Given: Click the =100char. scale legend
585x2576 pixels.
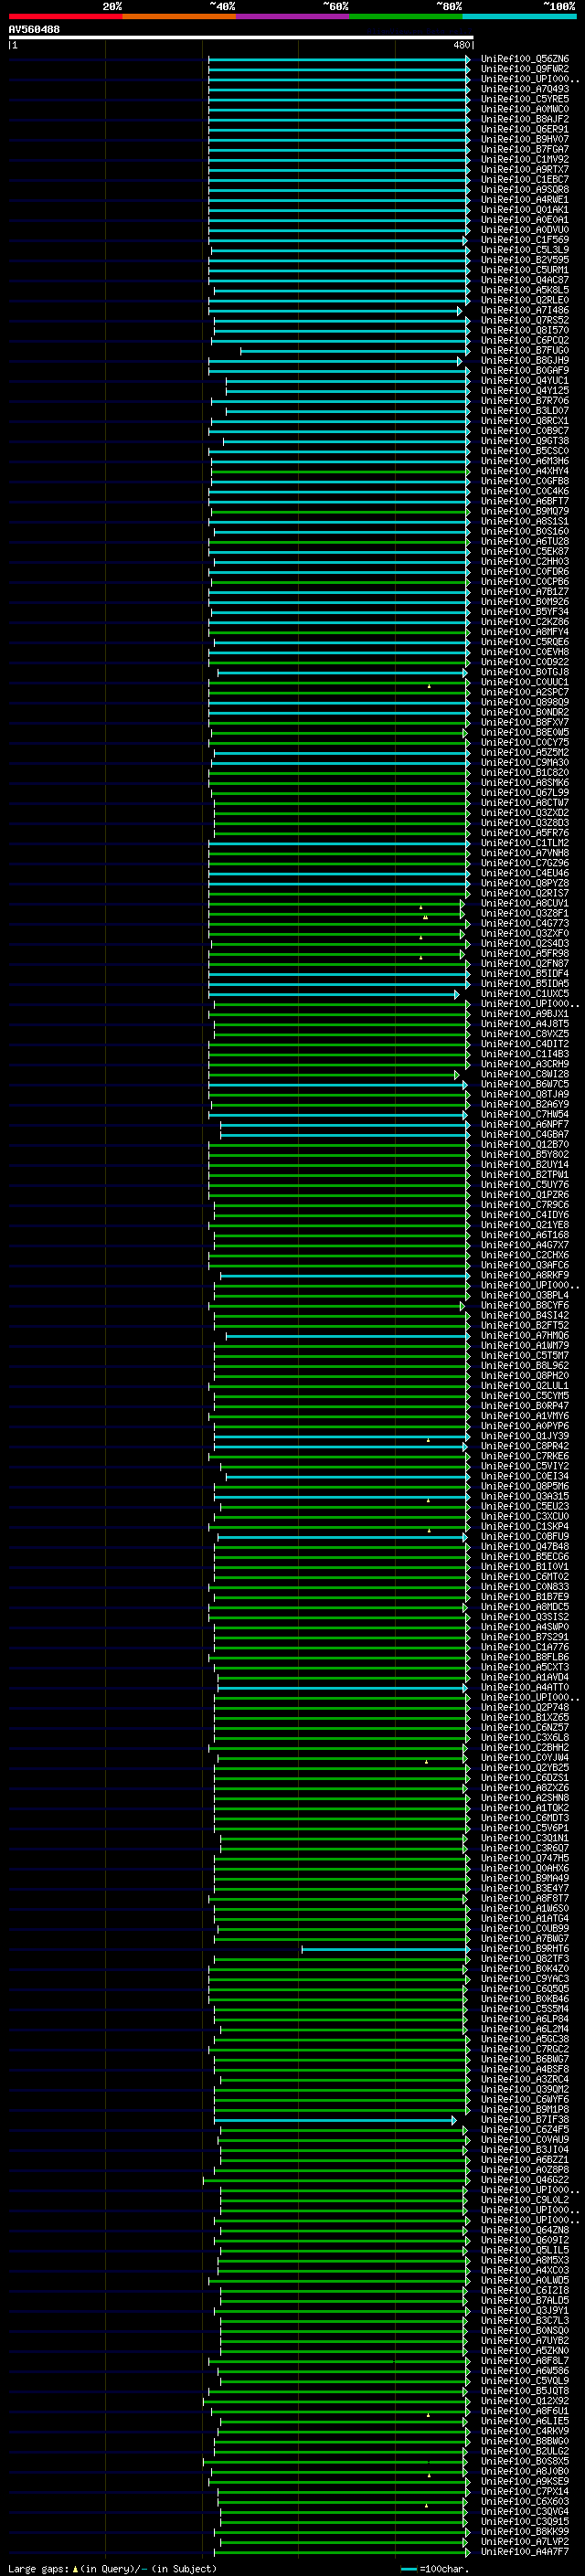Looking at the screenshot, I should pos(436,2568).
